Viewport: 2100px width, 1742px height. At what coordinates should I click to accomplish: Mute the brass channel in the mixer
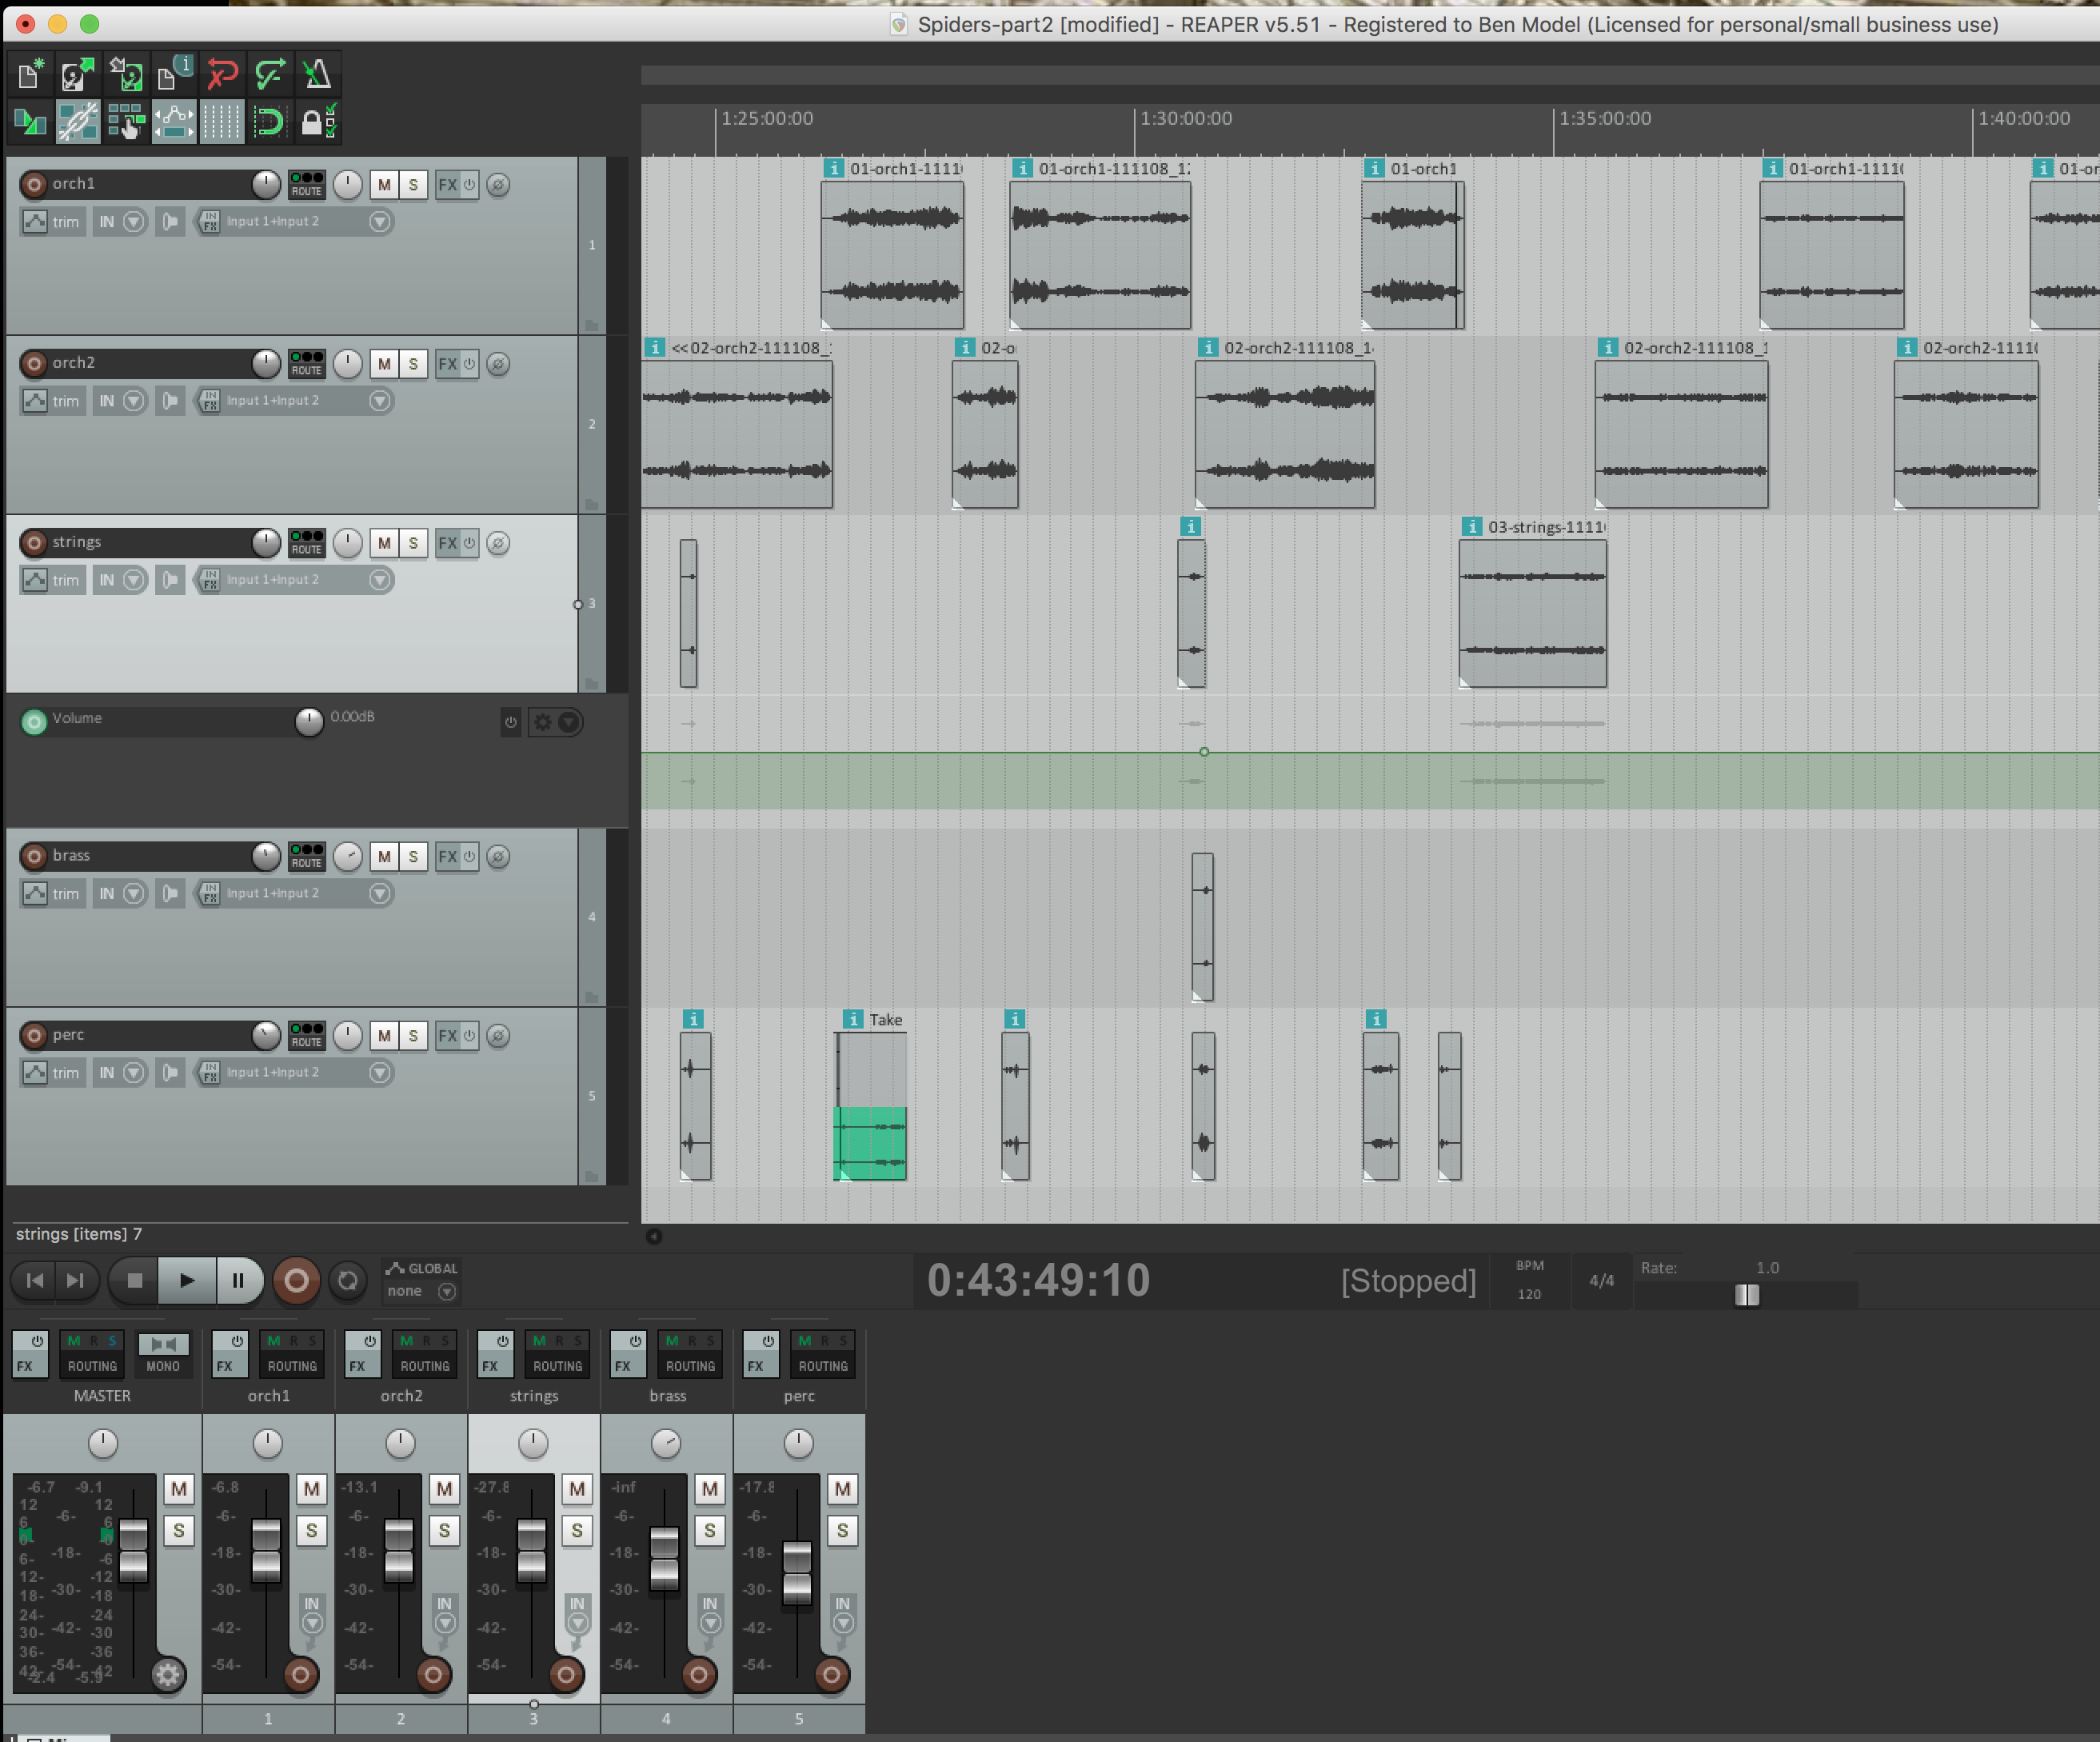710,1489
